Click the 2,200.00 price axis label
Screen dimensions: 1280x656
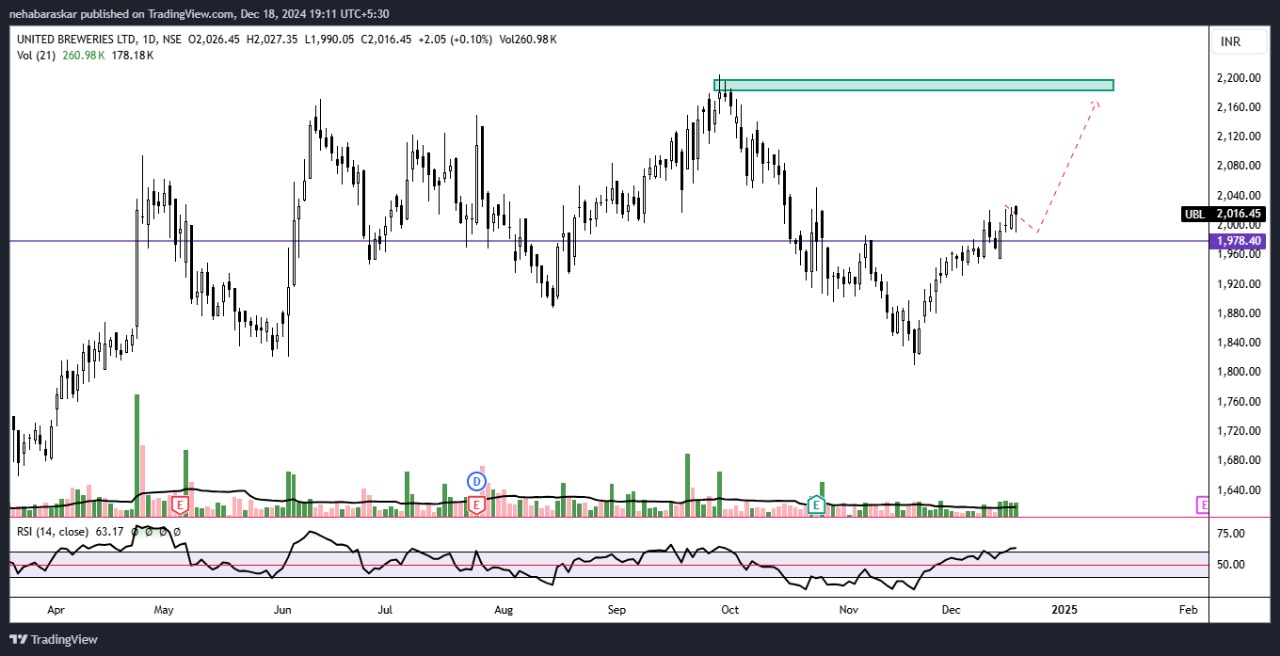pyautogui.click(x=1238, y=77)
